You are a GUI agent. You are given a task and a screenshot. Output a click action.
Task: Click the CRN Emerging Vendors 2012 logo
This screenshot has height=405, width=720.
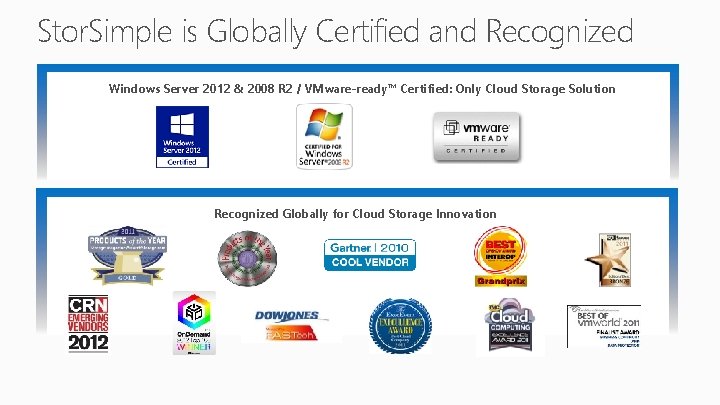tap(88, 324)
